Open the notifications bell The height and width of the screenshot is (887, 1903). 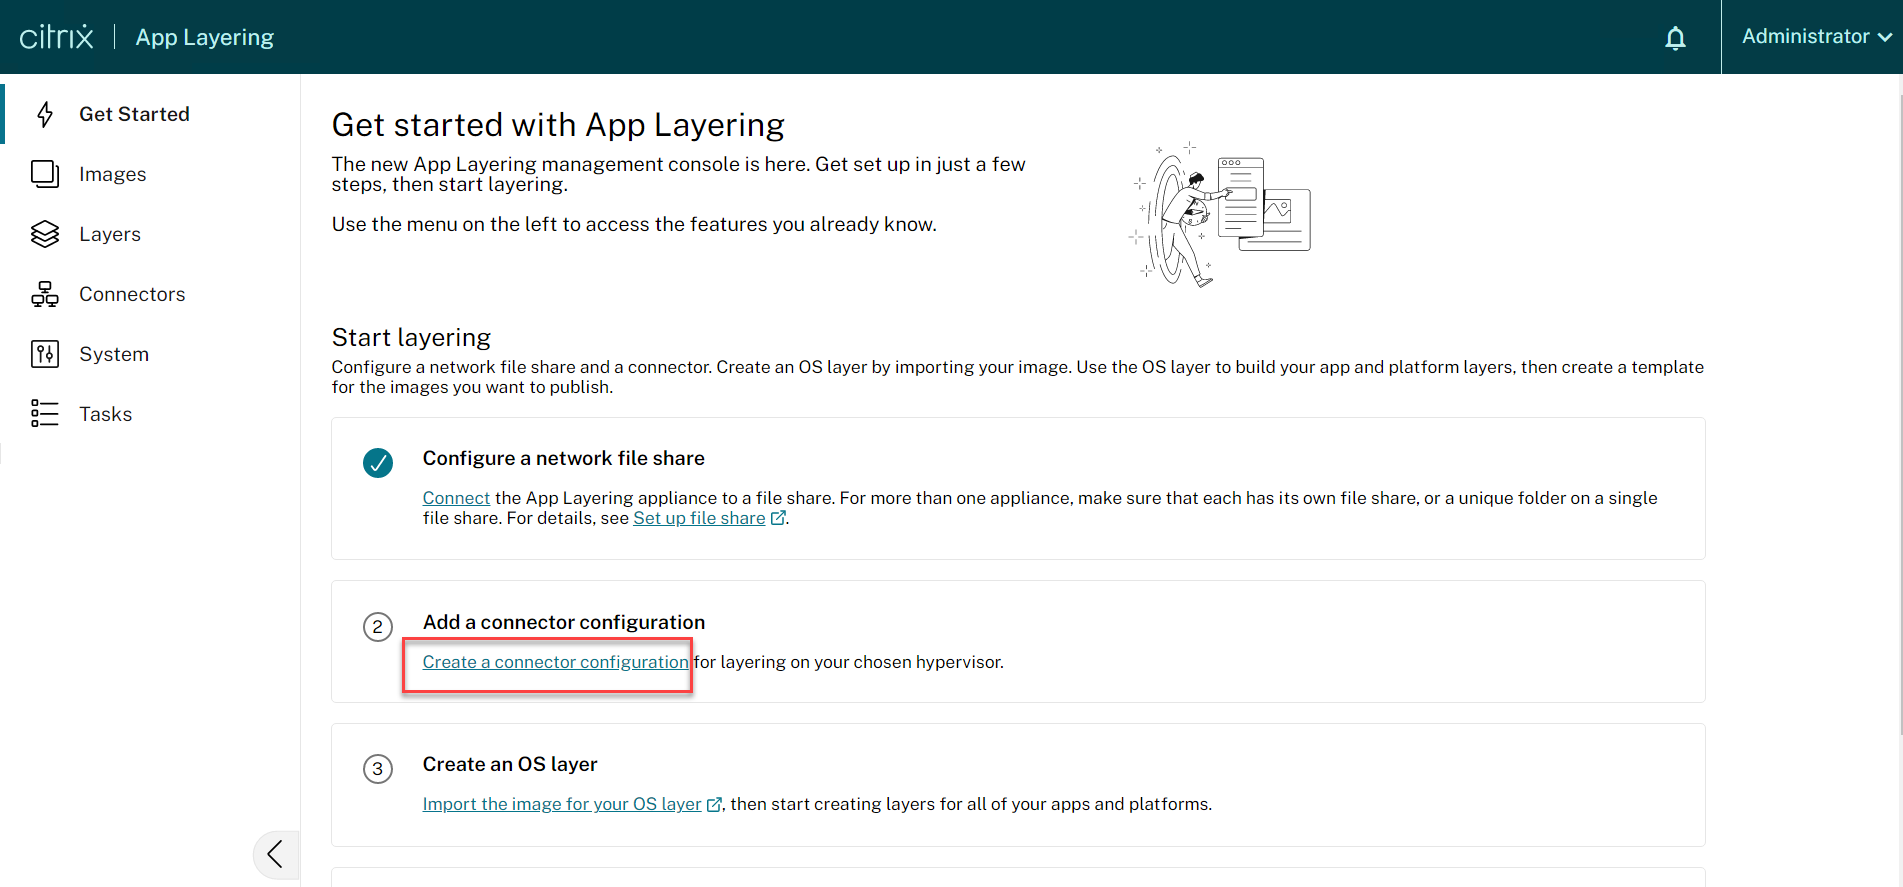click(x=1675, y=38)
